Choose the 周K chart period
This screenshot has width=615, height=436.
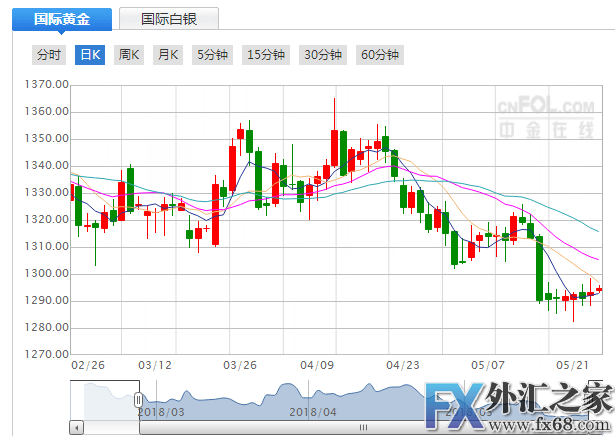[129, 54]
